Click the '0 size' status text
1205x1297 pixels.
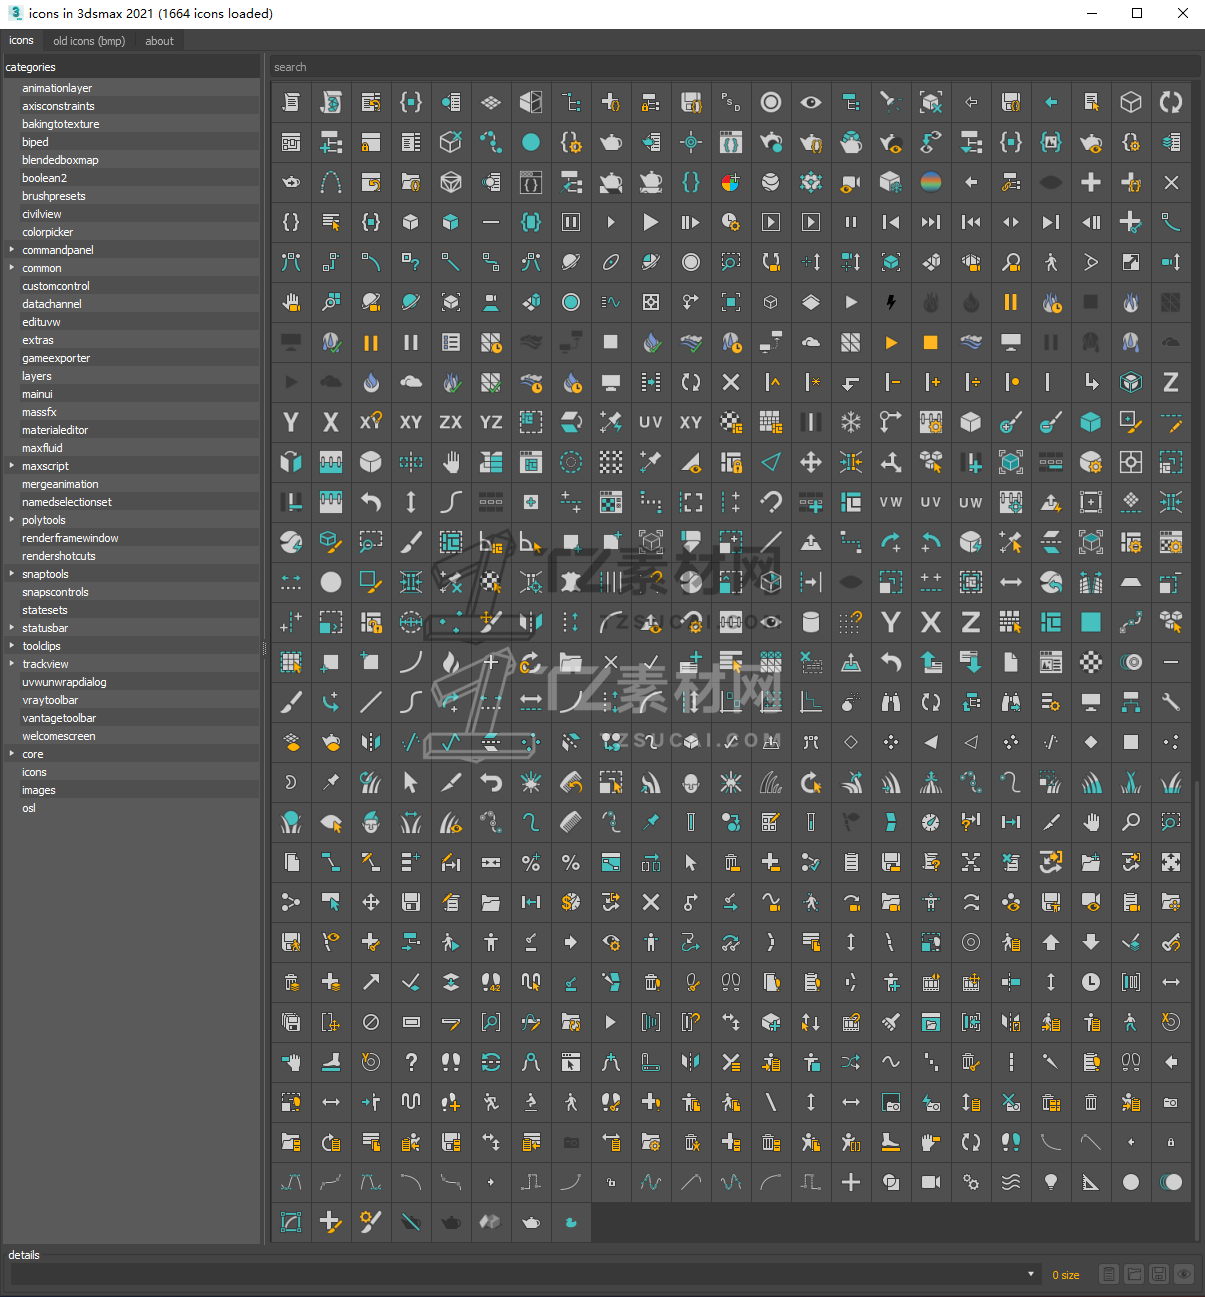[1065, 1275]
